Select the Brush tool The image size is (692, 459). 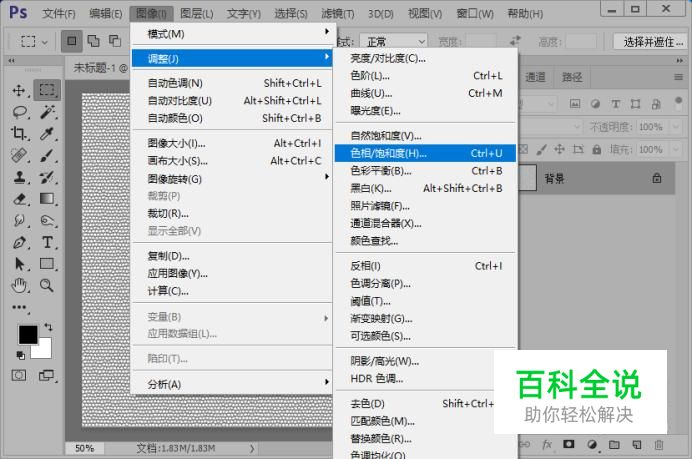coord(47,155)
